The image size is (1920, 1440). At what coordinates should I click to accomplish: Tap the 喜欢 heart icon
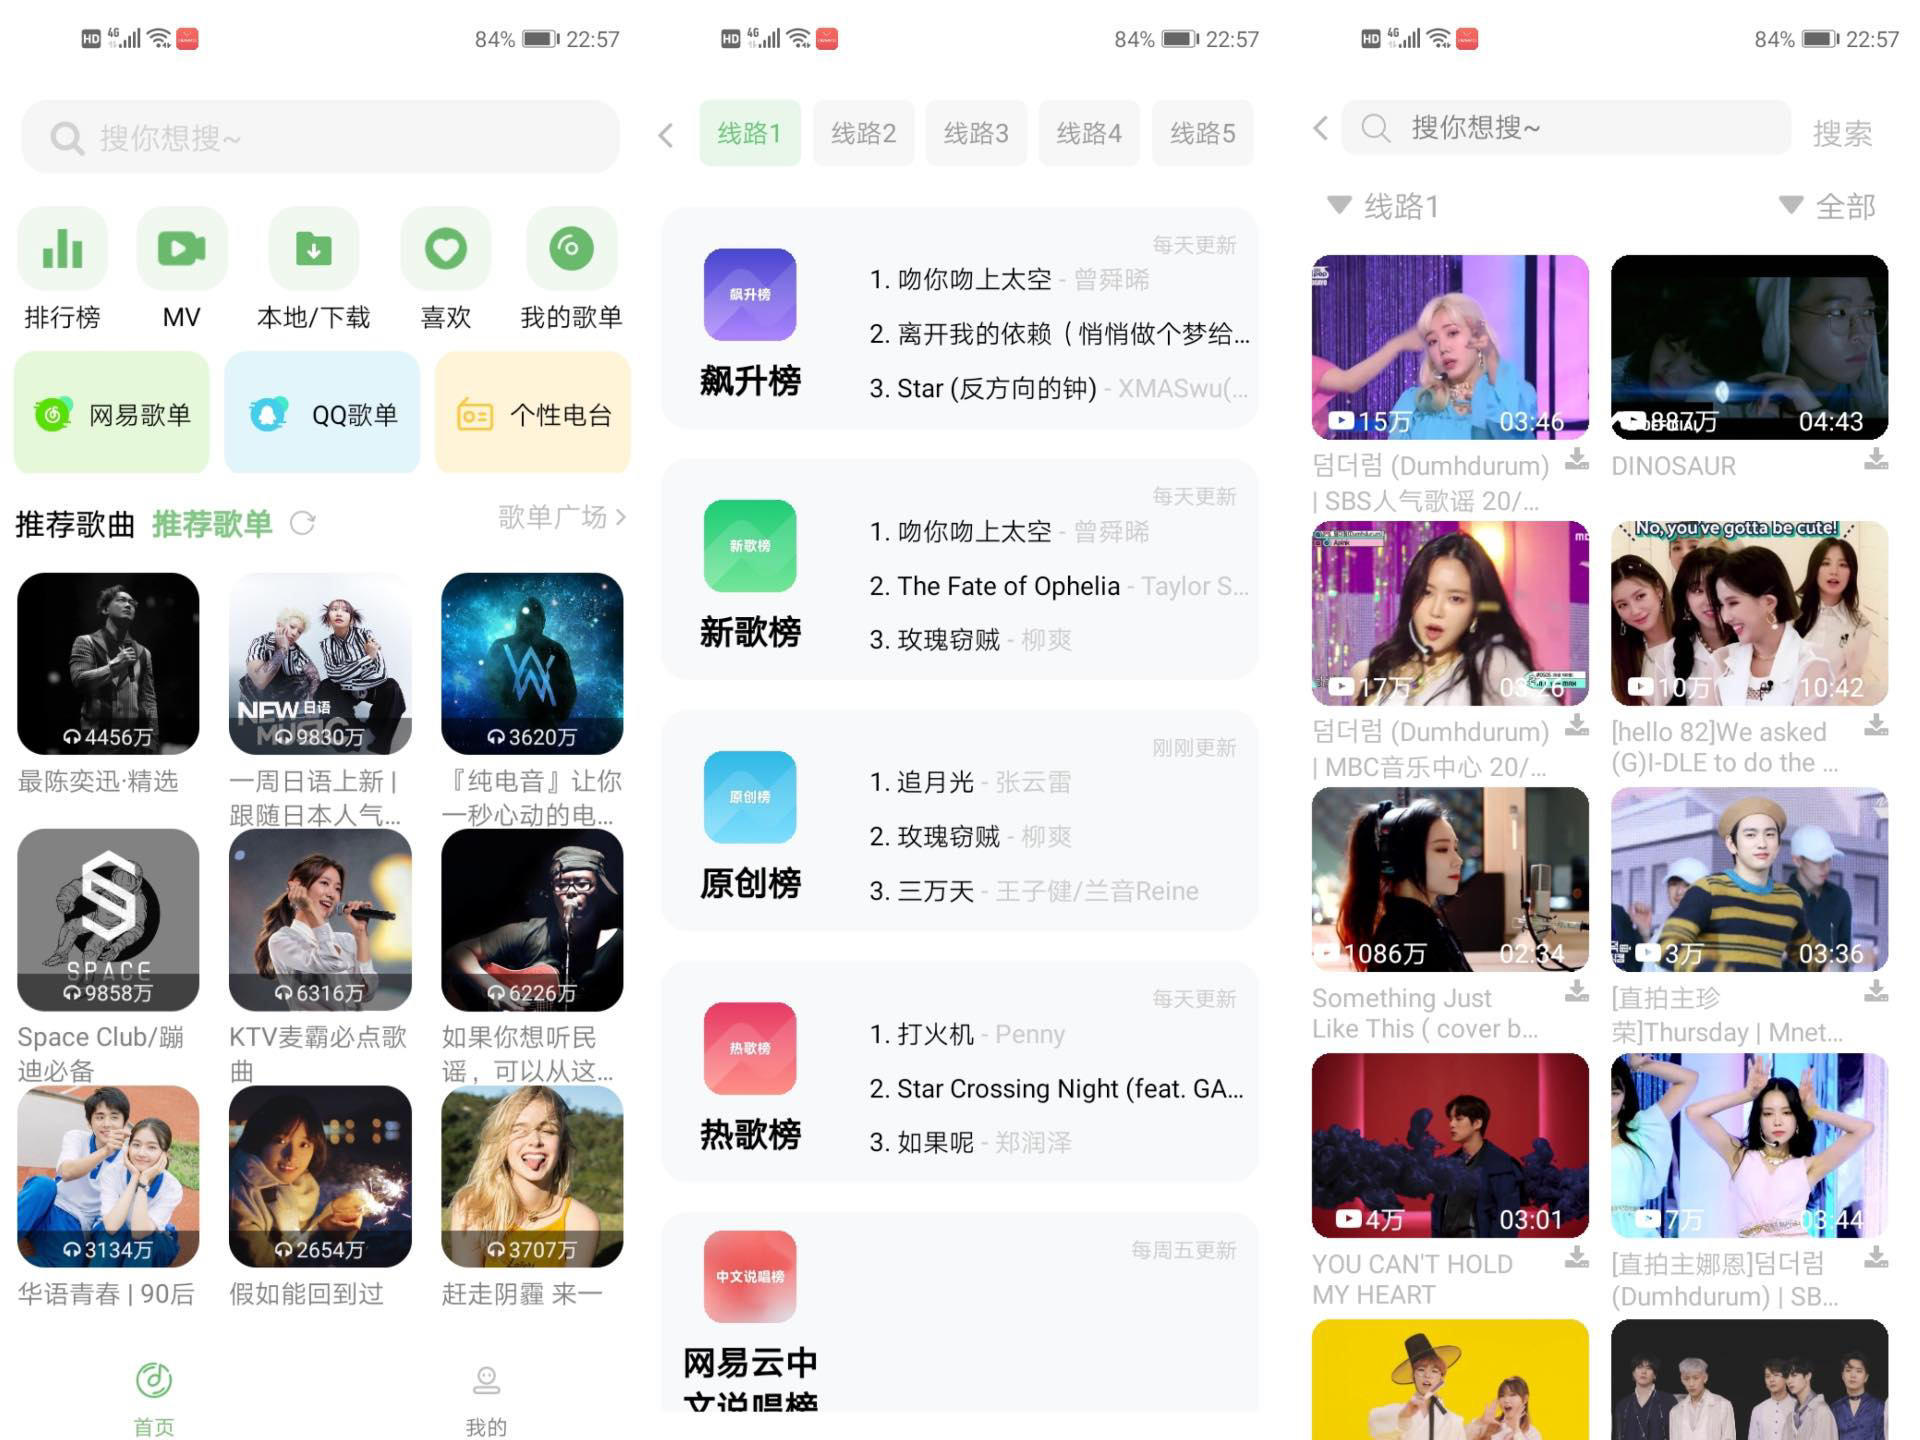[445, 250]
